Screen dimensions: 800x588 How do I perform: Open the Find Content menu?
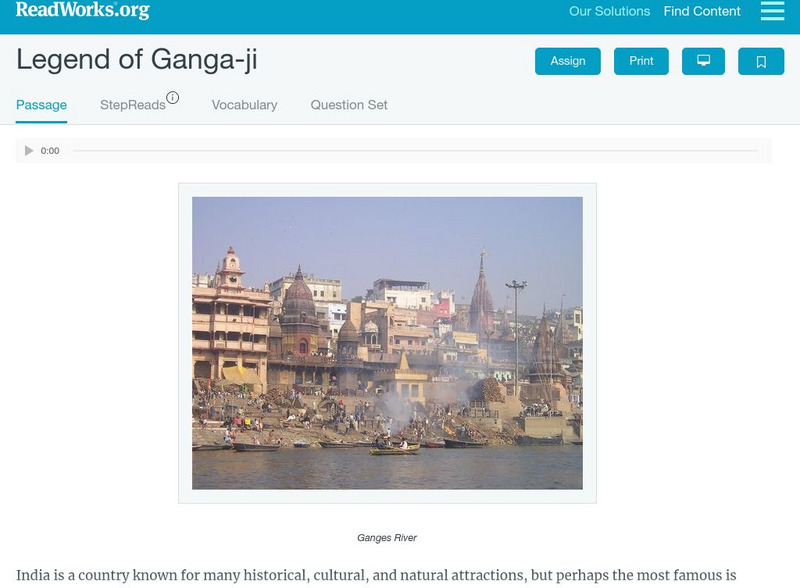tap(702, 11)
